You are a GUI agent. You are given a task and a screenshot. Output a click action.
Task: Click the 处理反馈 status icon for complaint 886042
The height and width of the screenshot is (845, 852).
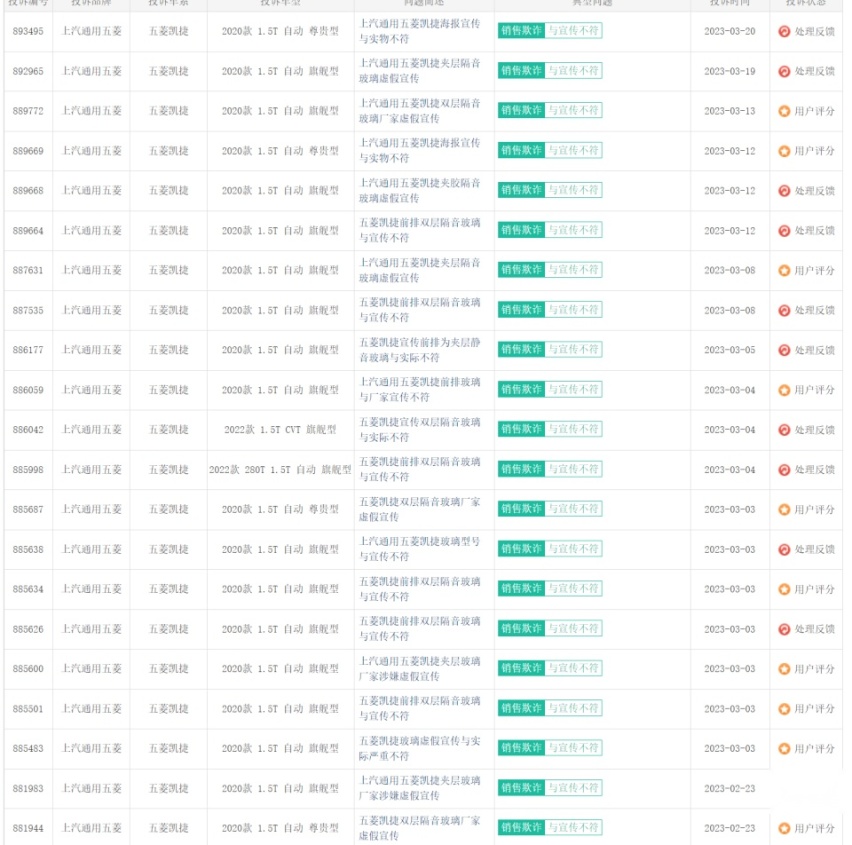784,430
